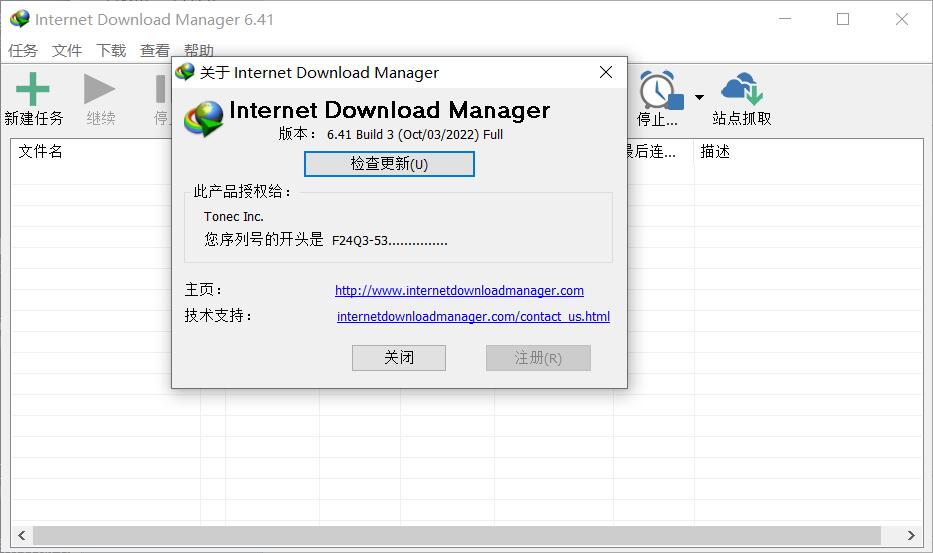Viewport: 933px width, 553px height.
Task: Open the 任务 menu
Action: point(23,51)
